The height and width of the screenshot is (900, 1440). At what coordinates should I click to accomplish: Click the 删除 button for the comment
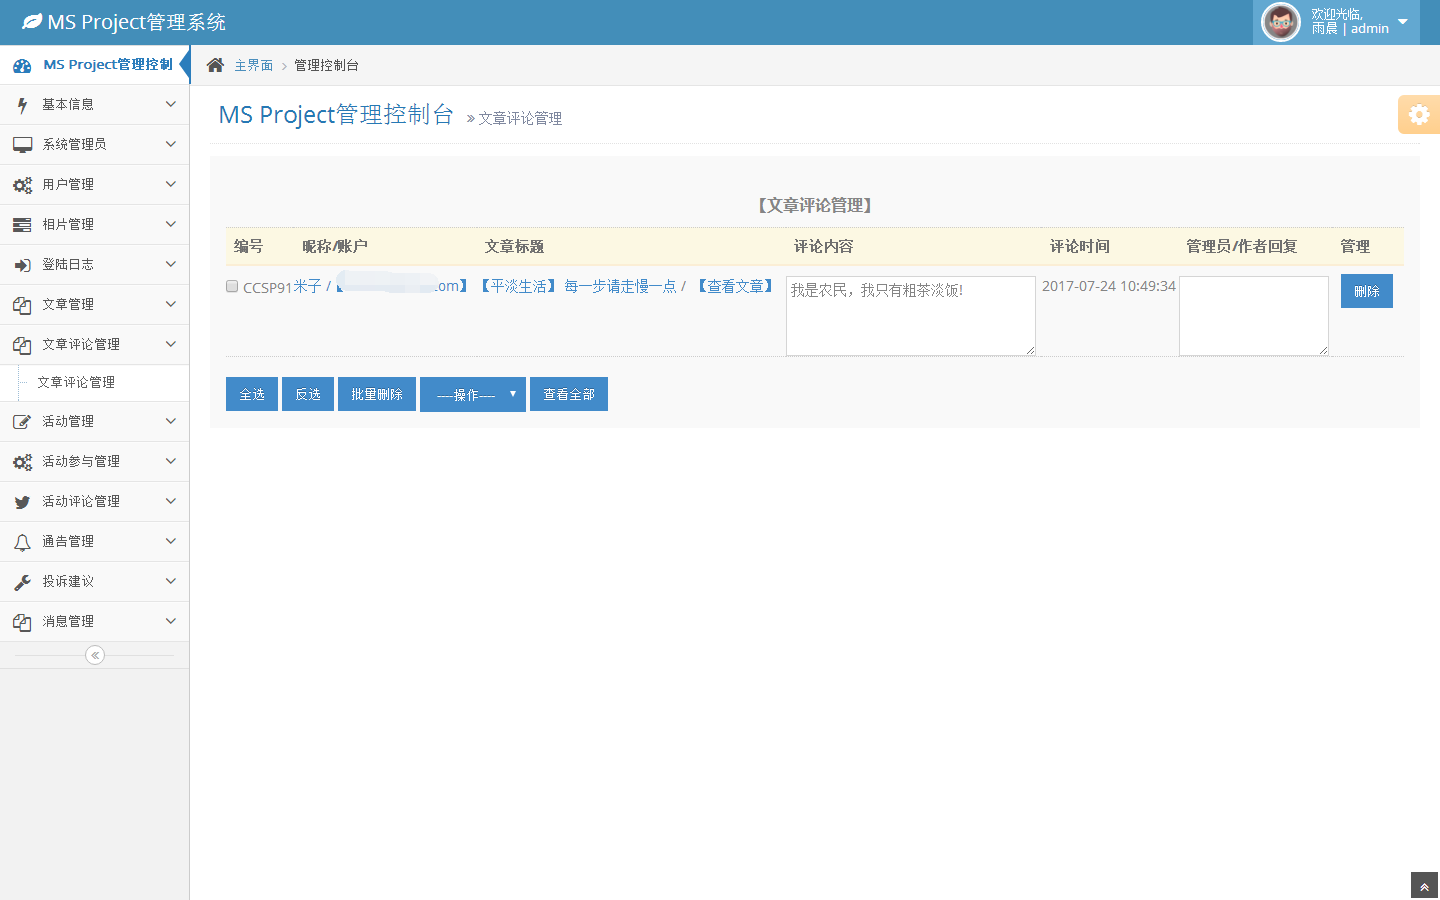[1366, 291]
